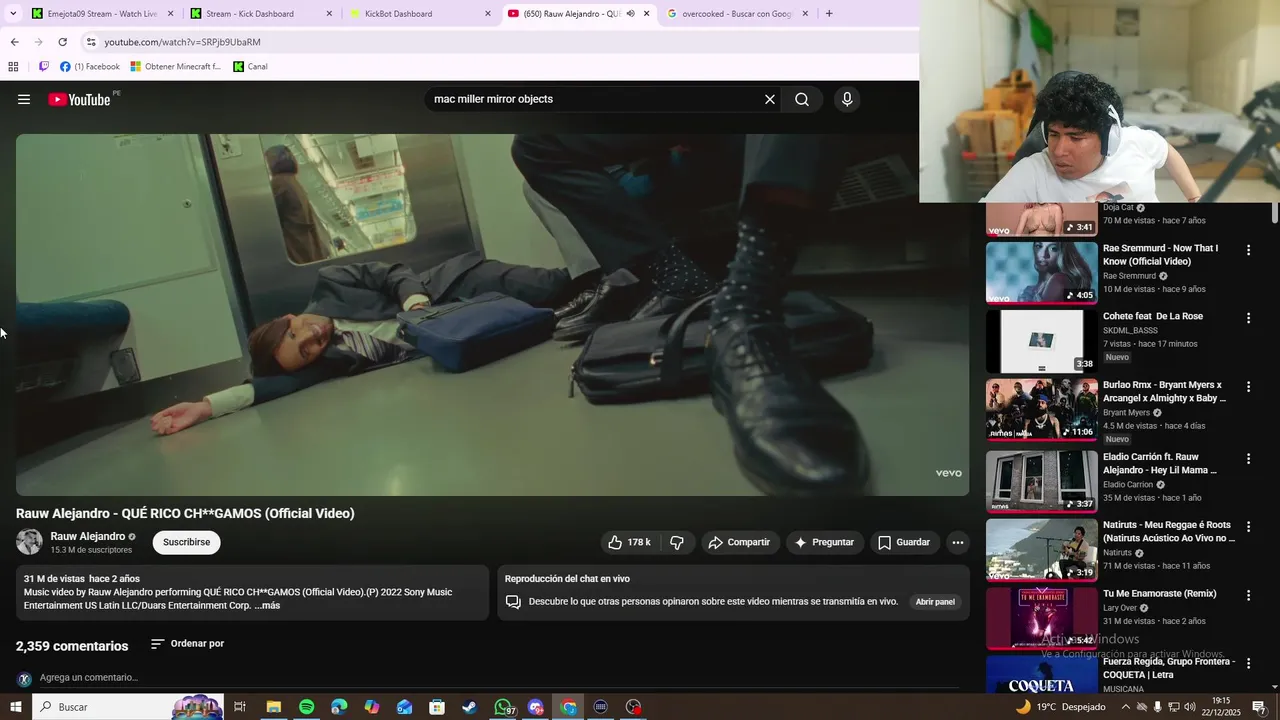Open options for 'Fuerza Regida, Grupo Frontera - COQUETA'
1280x720 pixels.
pos(1248,664)
